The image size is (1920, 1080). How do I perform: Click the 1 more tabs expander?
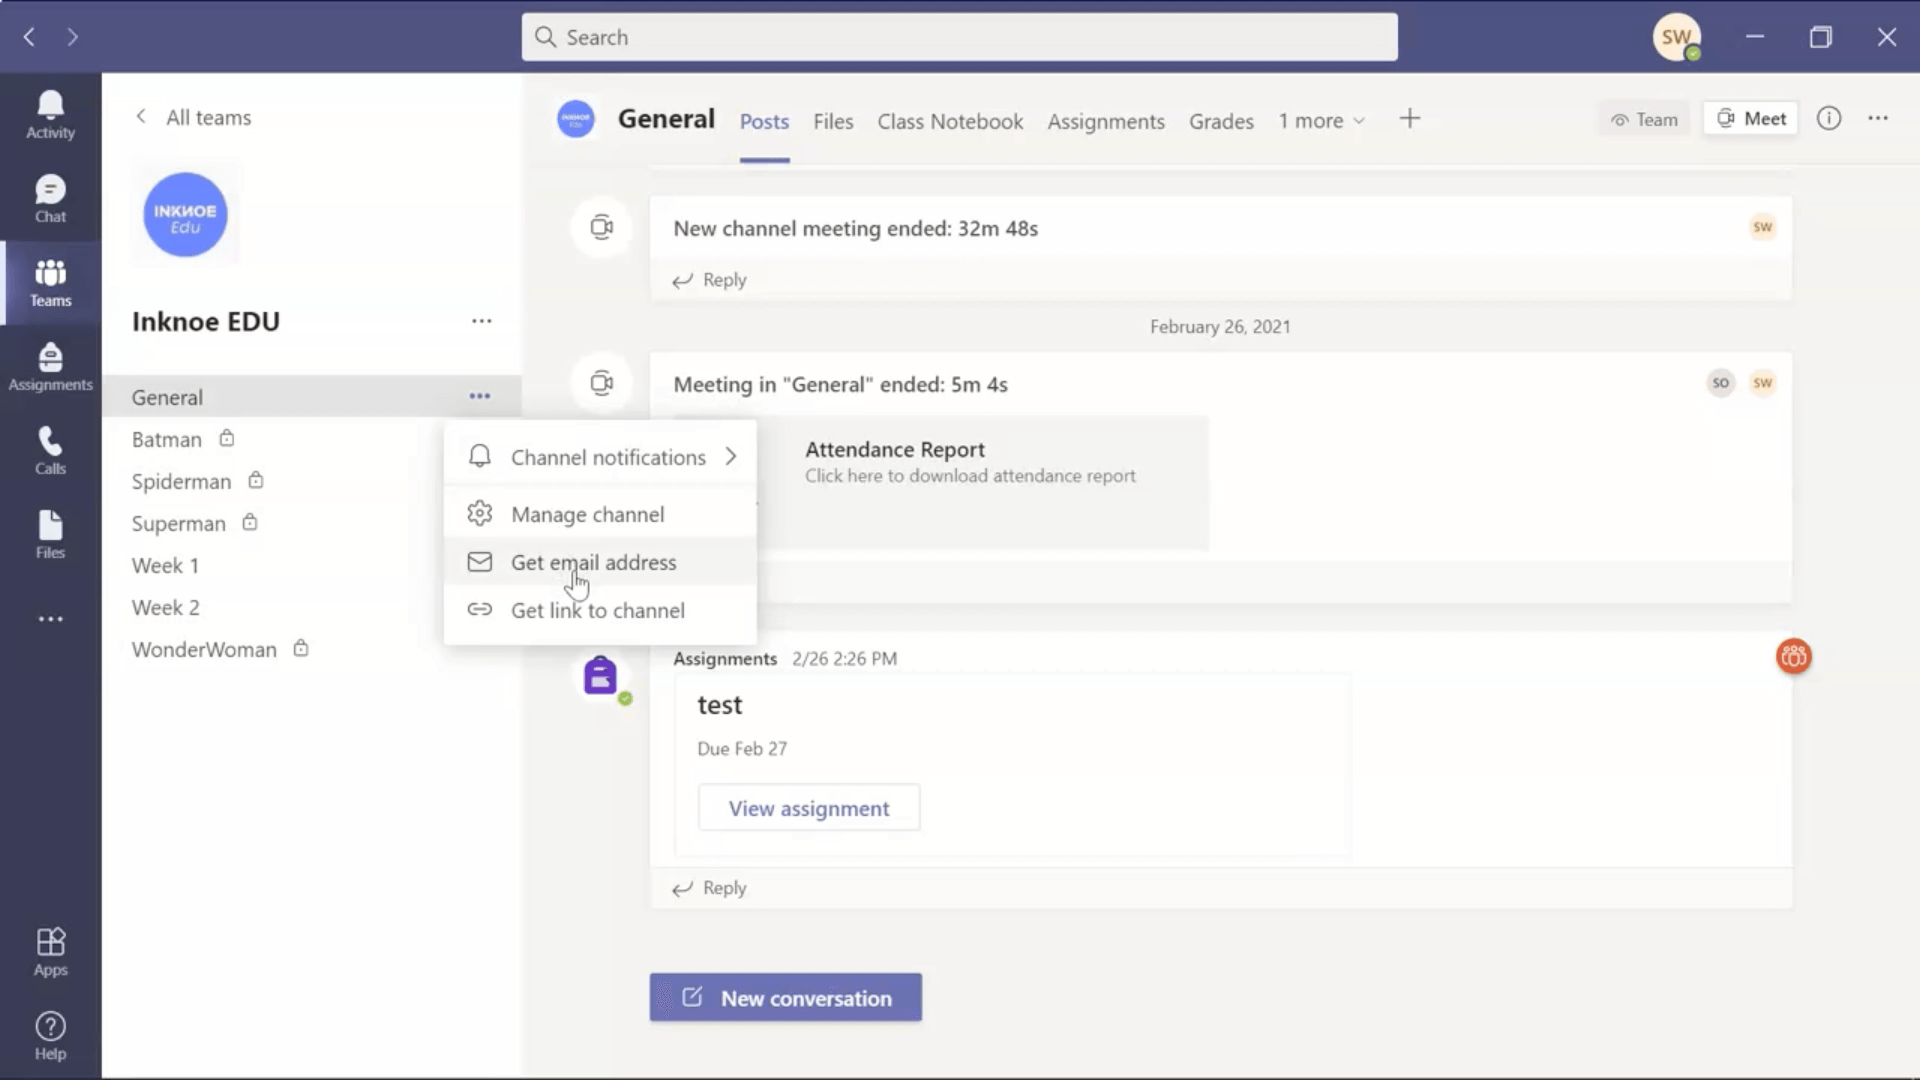tap(1320, 119)
